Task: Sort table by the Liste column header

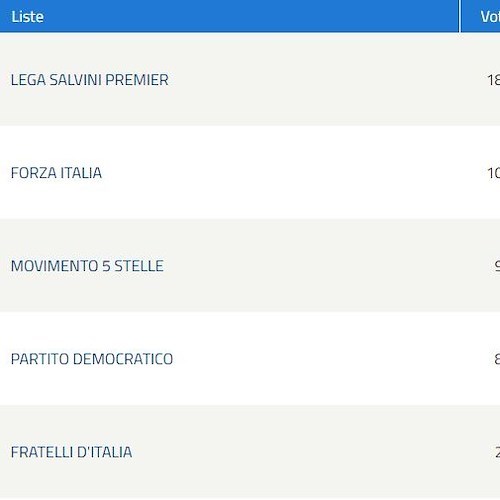Action: point(27,17)
